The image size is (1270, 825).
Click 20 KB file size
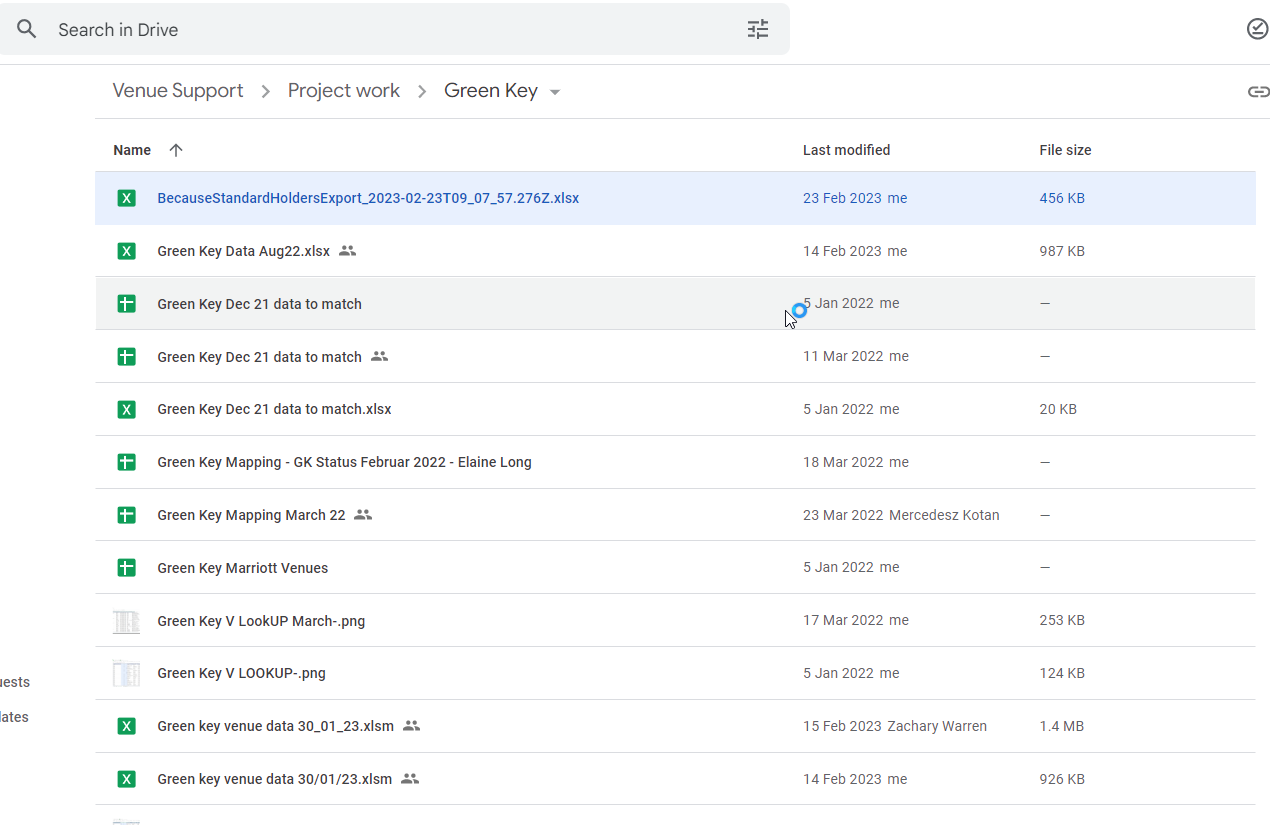[1058, 409]
